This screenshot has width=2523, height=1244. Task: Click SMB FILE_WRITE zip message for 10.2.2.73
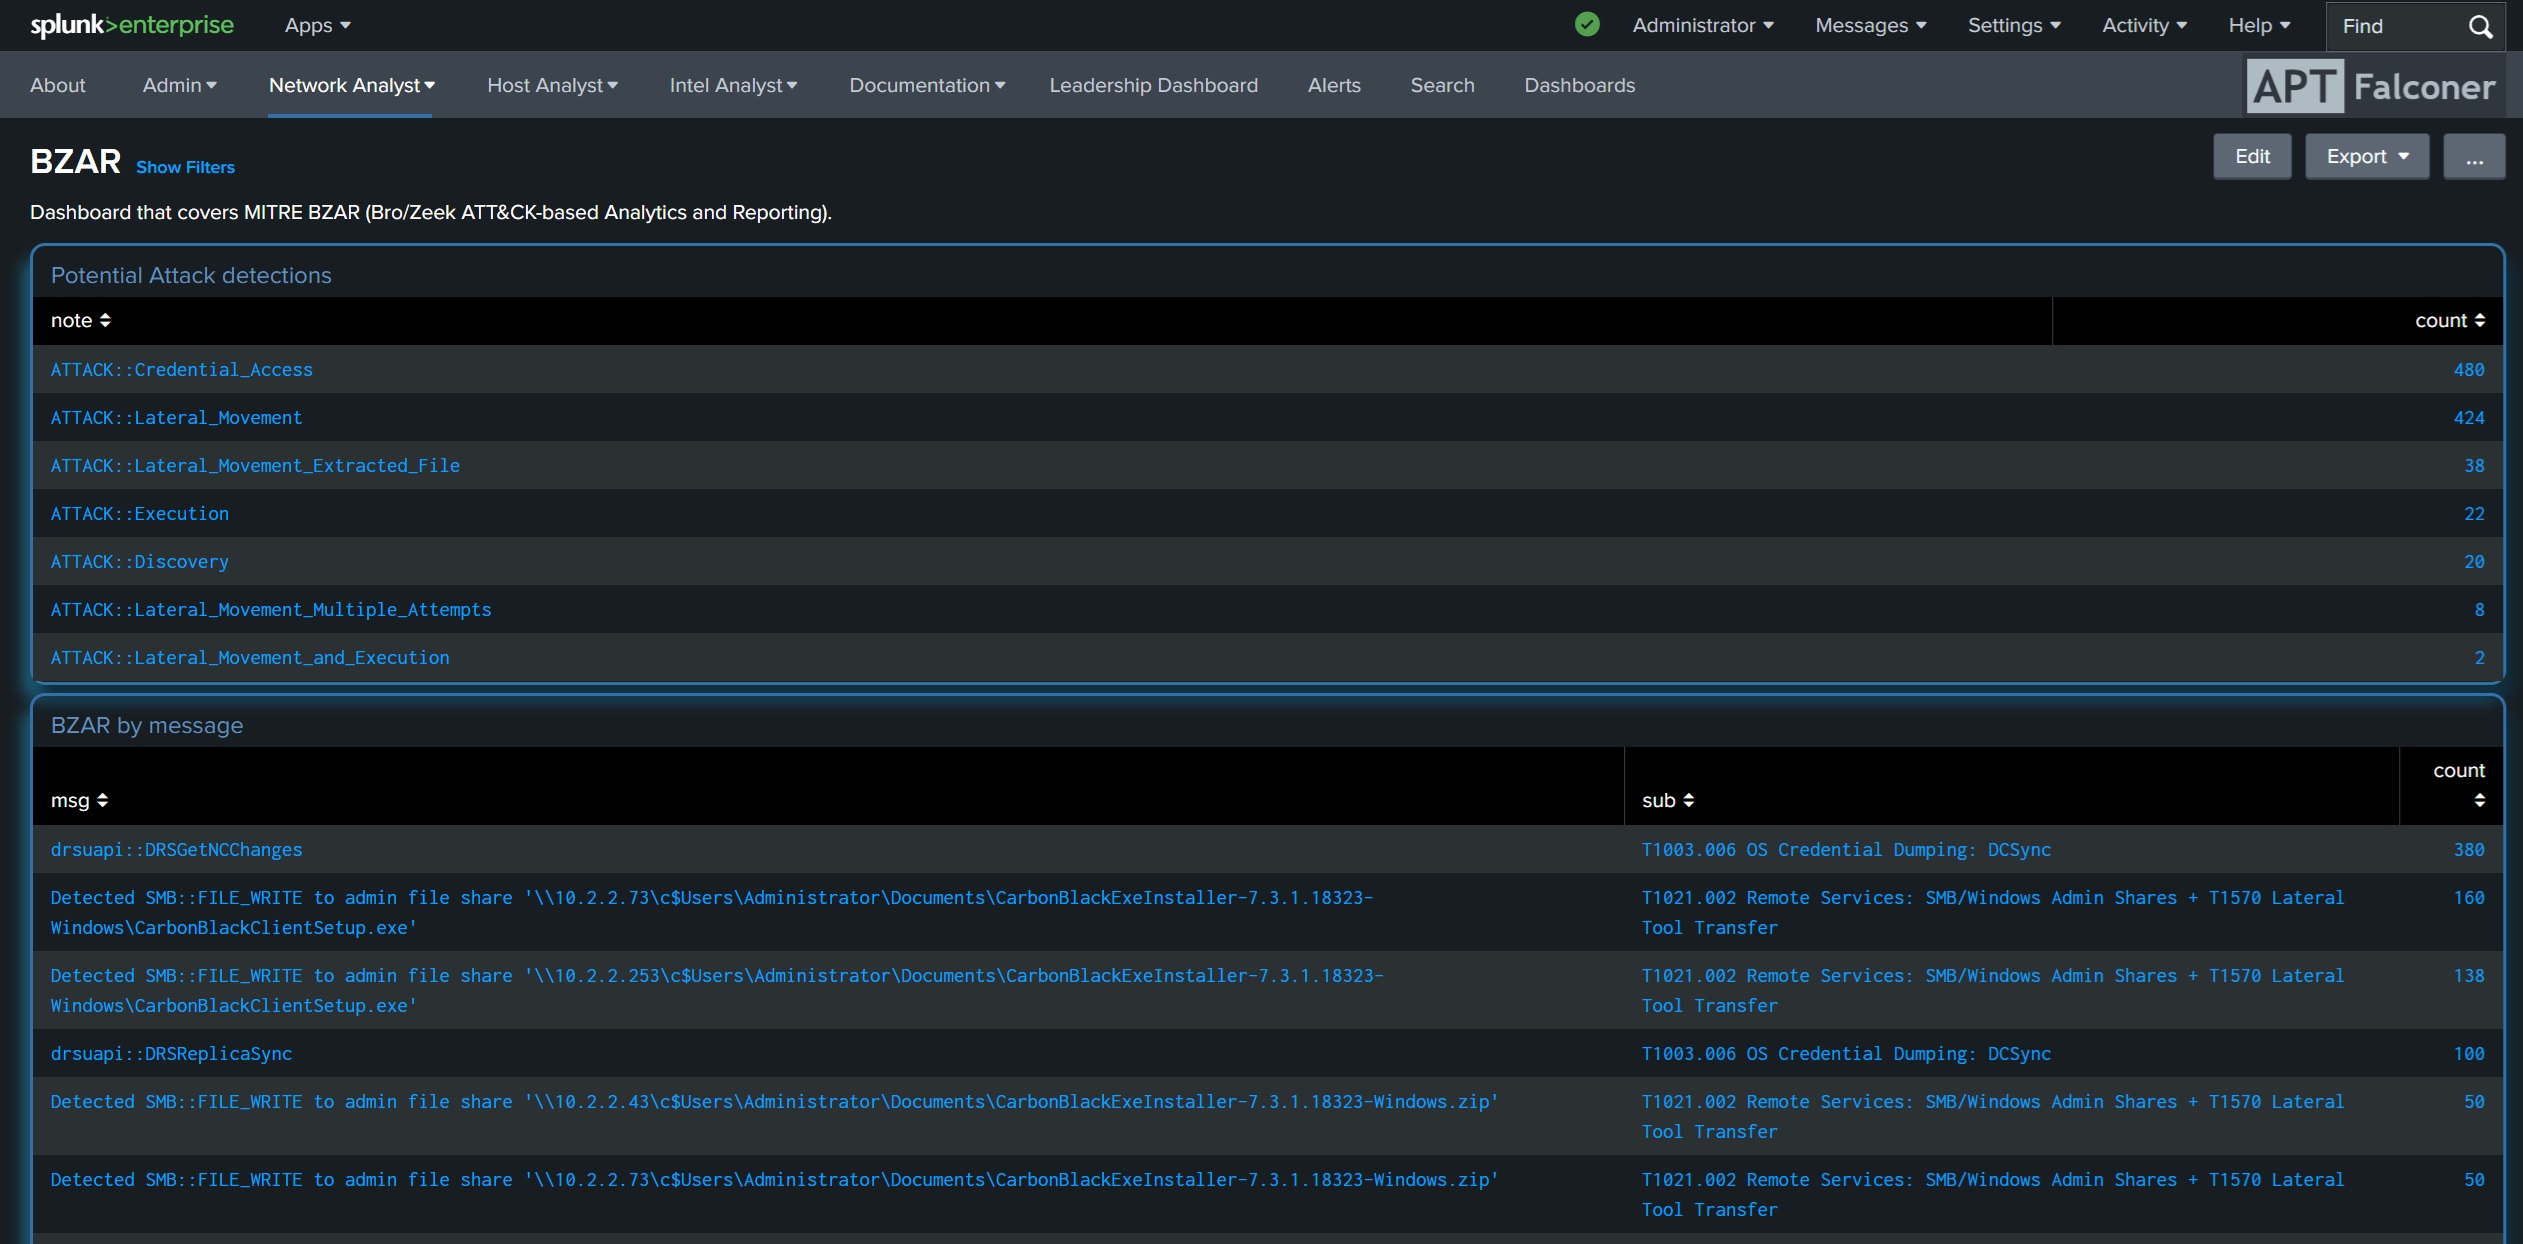[775, 1179]
